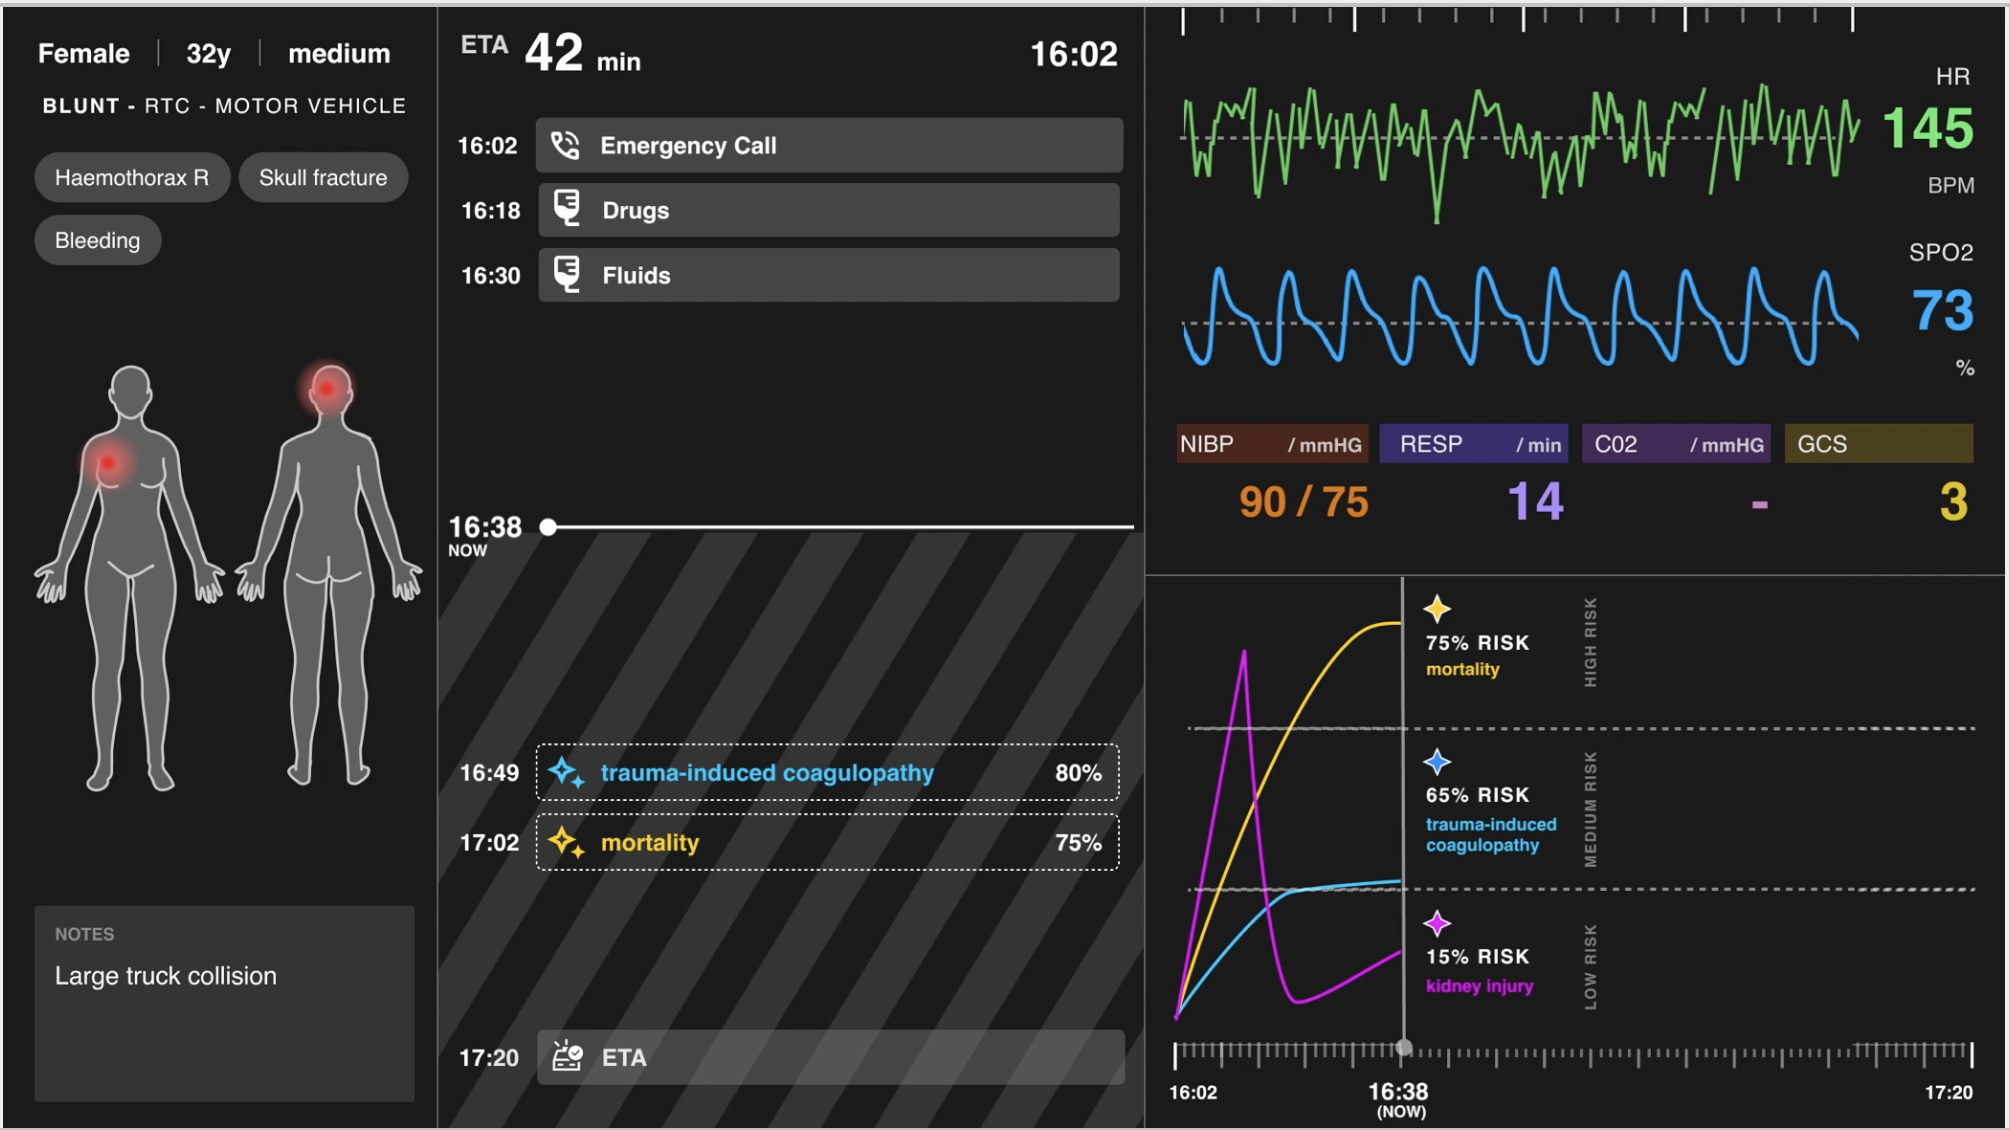Open the 16:30 Fluids timeline entry

pos(829,275)
